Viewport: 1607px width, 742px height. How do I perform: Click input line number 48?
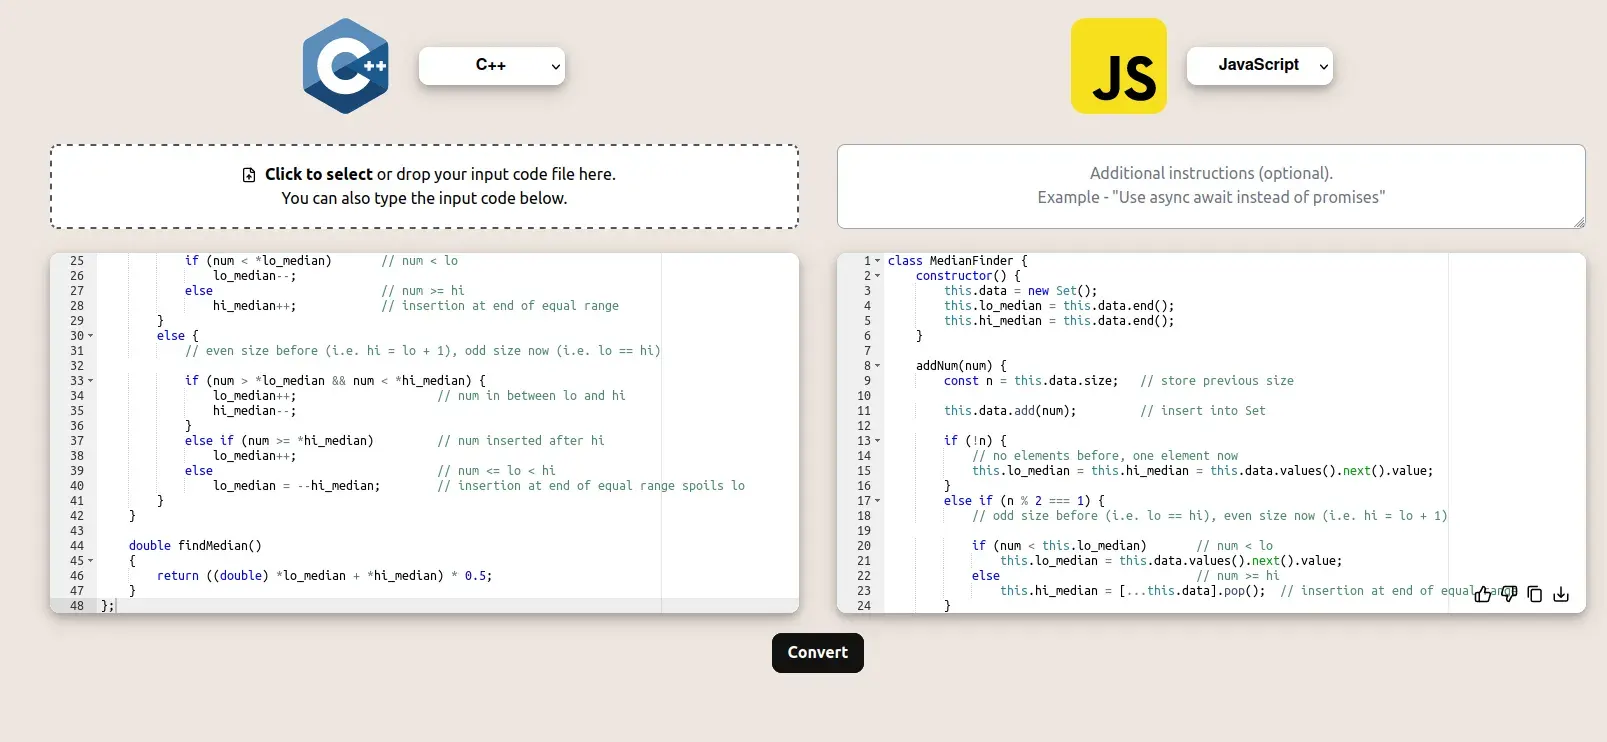pyautogui.click(x=77, y=606)
